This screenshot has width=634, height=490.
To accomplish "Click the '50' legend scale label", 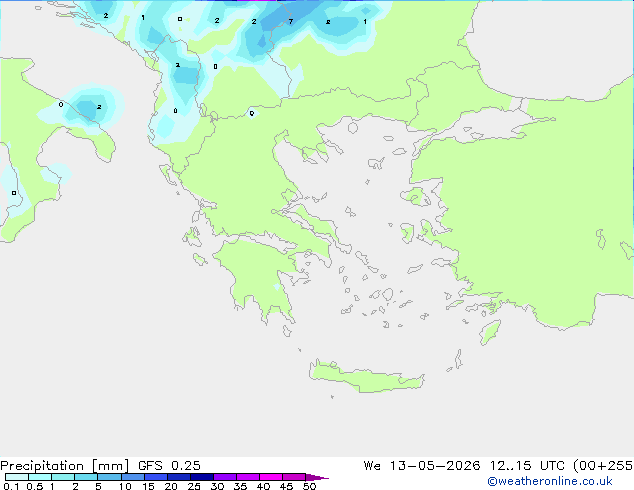I will (309, 486).
